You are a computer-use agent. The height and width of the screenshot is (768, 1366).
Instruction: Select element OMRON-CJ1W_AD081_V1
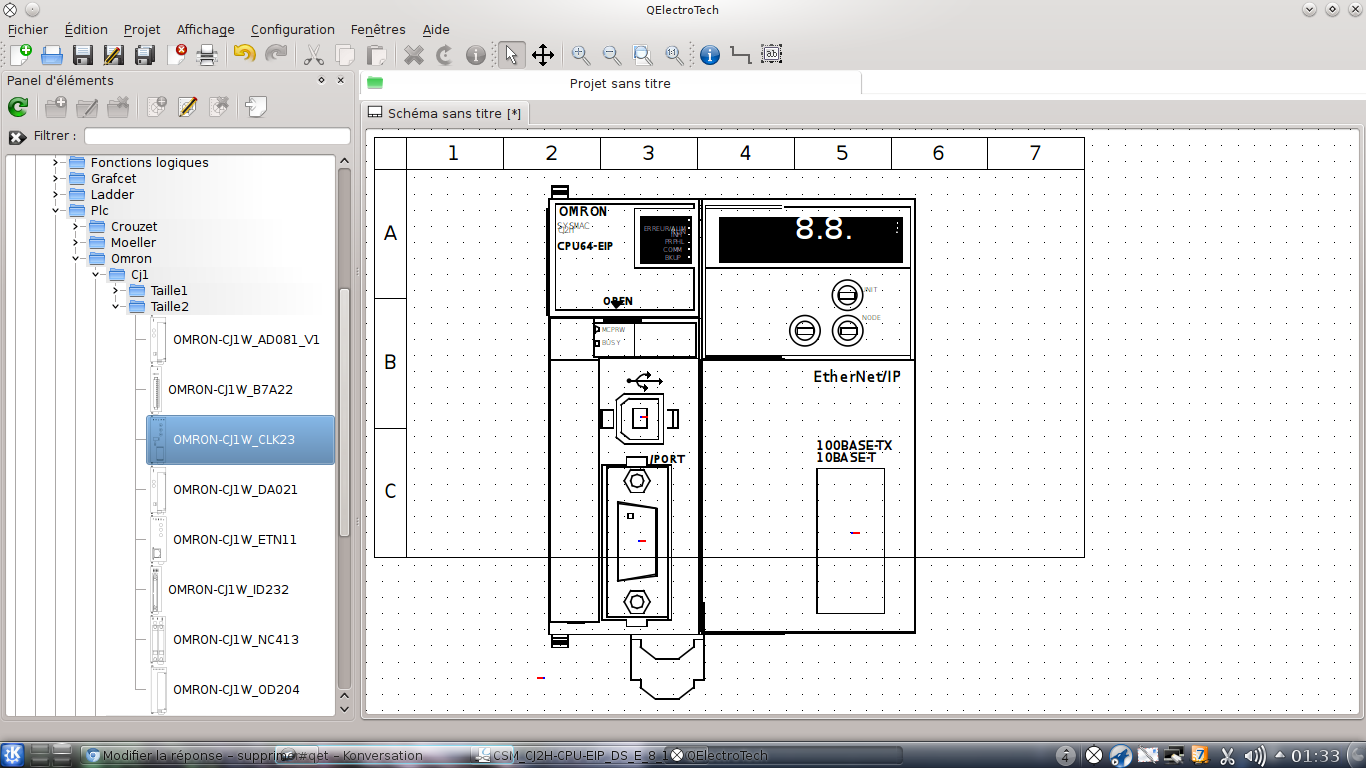click(x=241, y=339)
